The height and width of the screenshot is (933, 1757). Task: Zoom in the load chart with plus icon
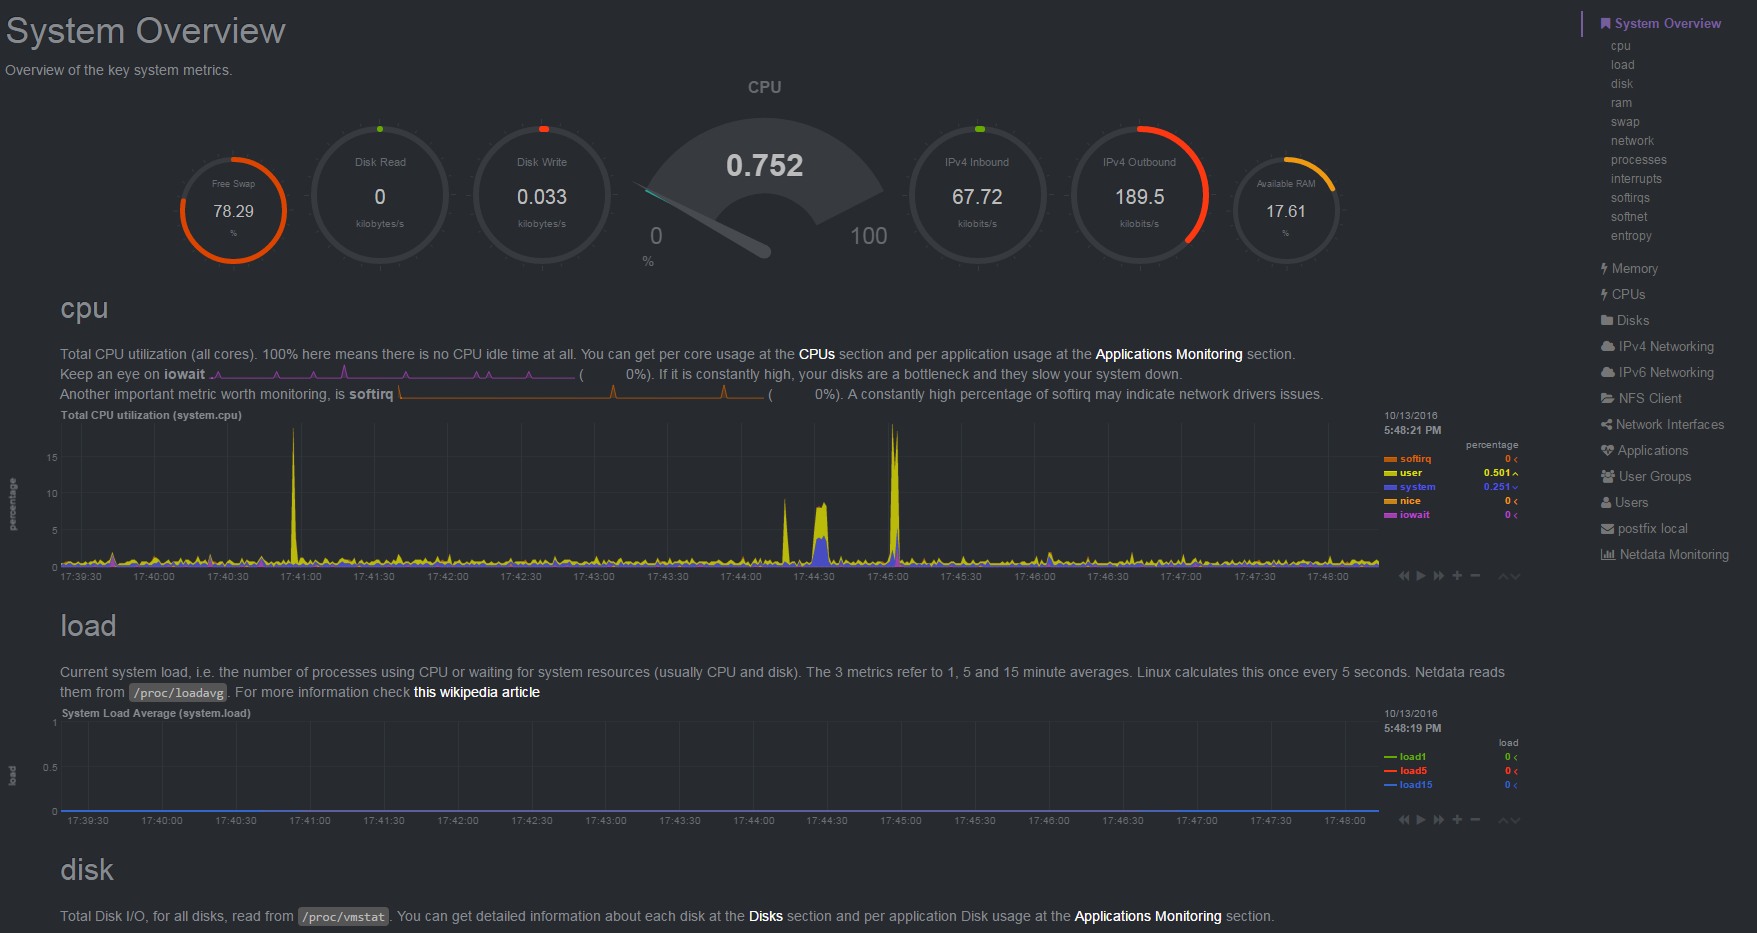[x=1457, y=820]
